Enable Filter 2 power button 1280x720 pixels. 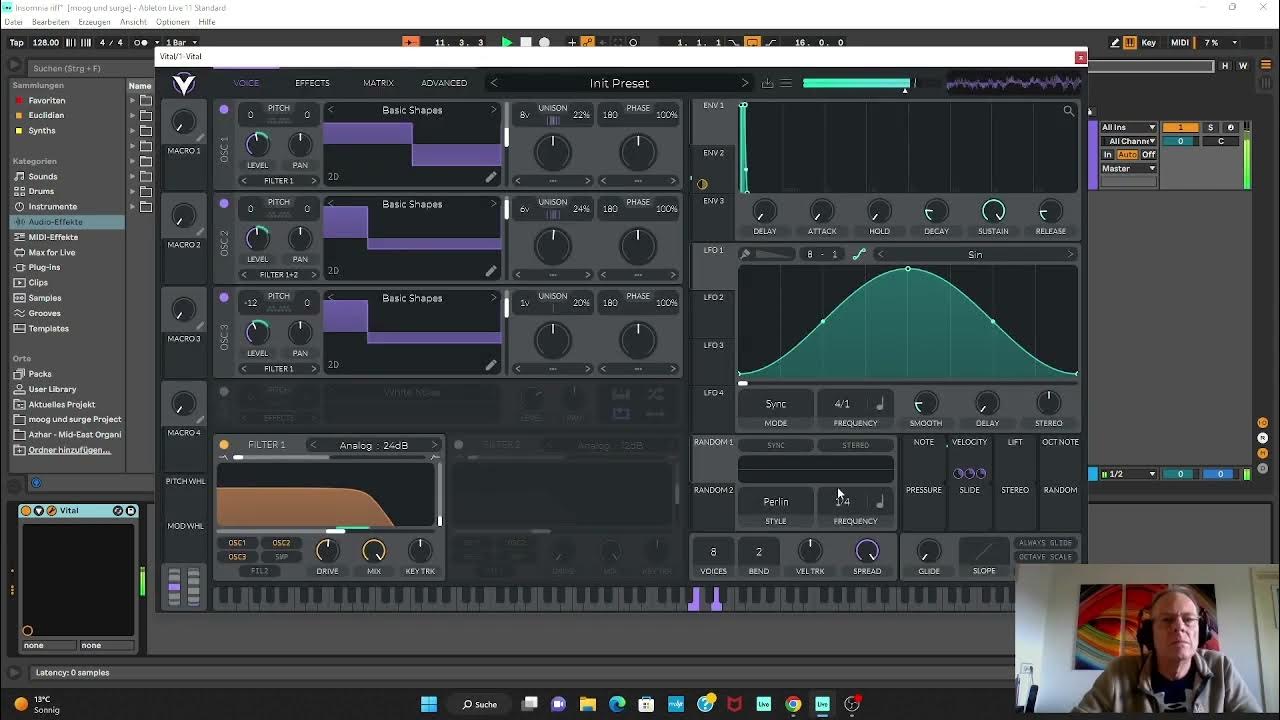459,445
